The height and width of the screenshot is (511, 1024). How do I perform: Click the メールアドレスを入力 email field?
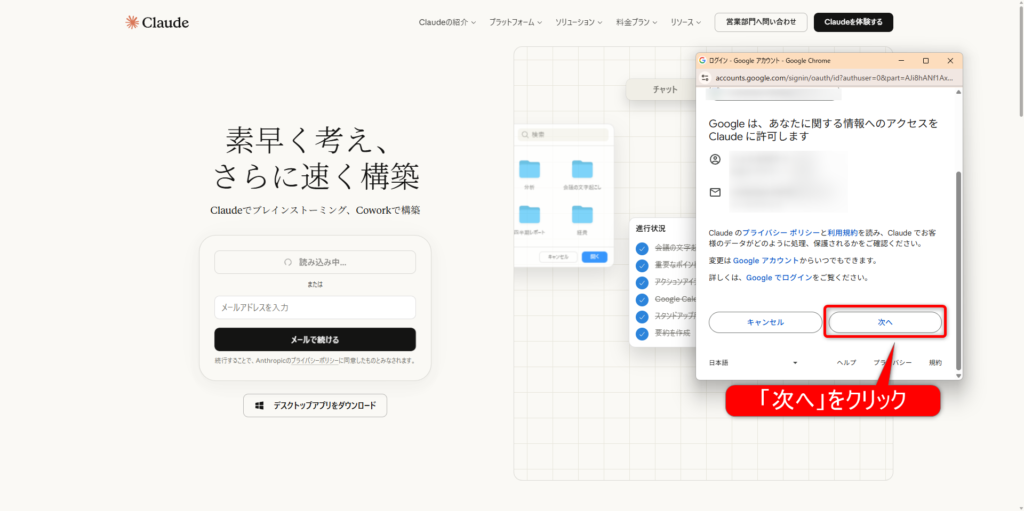tap(315, 307)
